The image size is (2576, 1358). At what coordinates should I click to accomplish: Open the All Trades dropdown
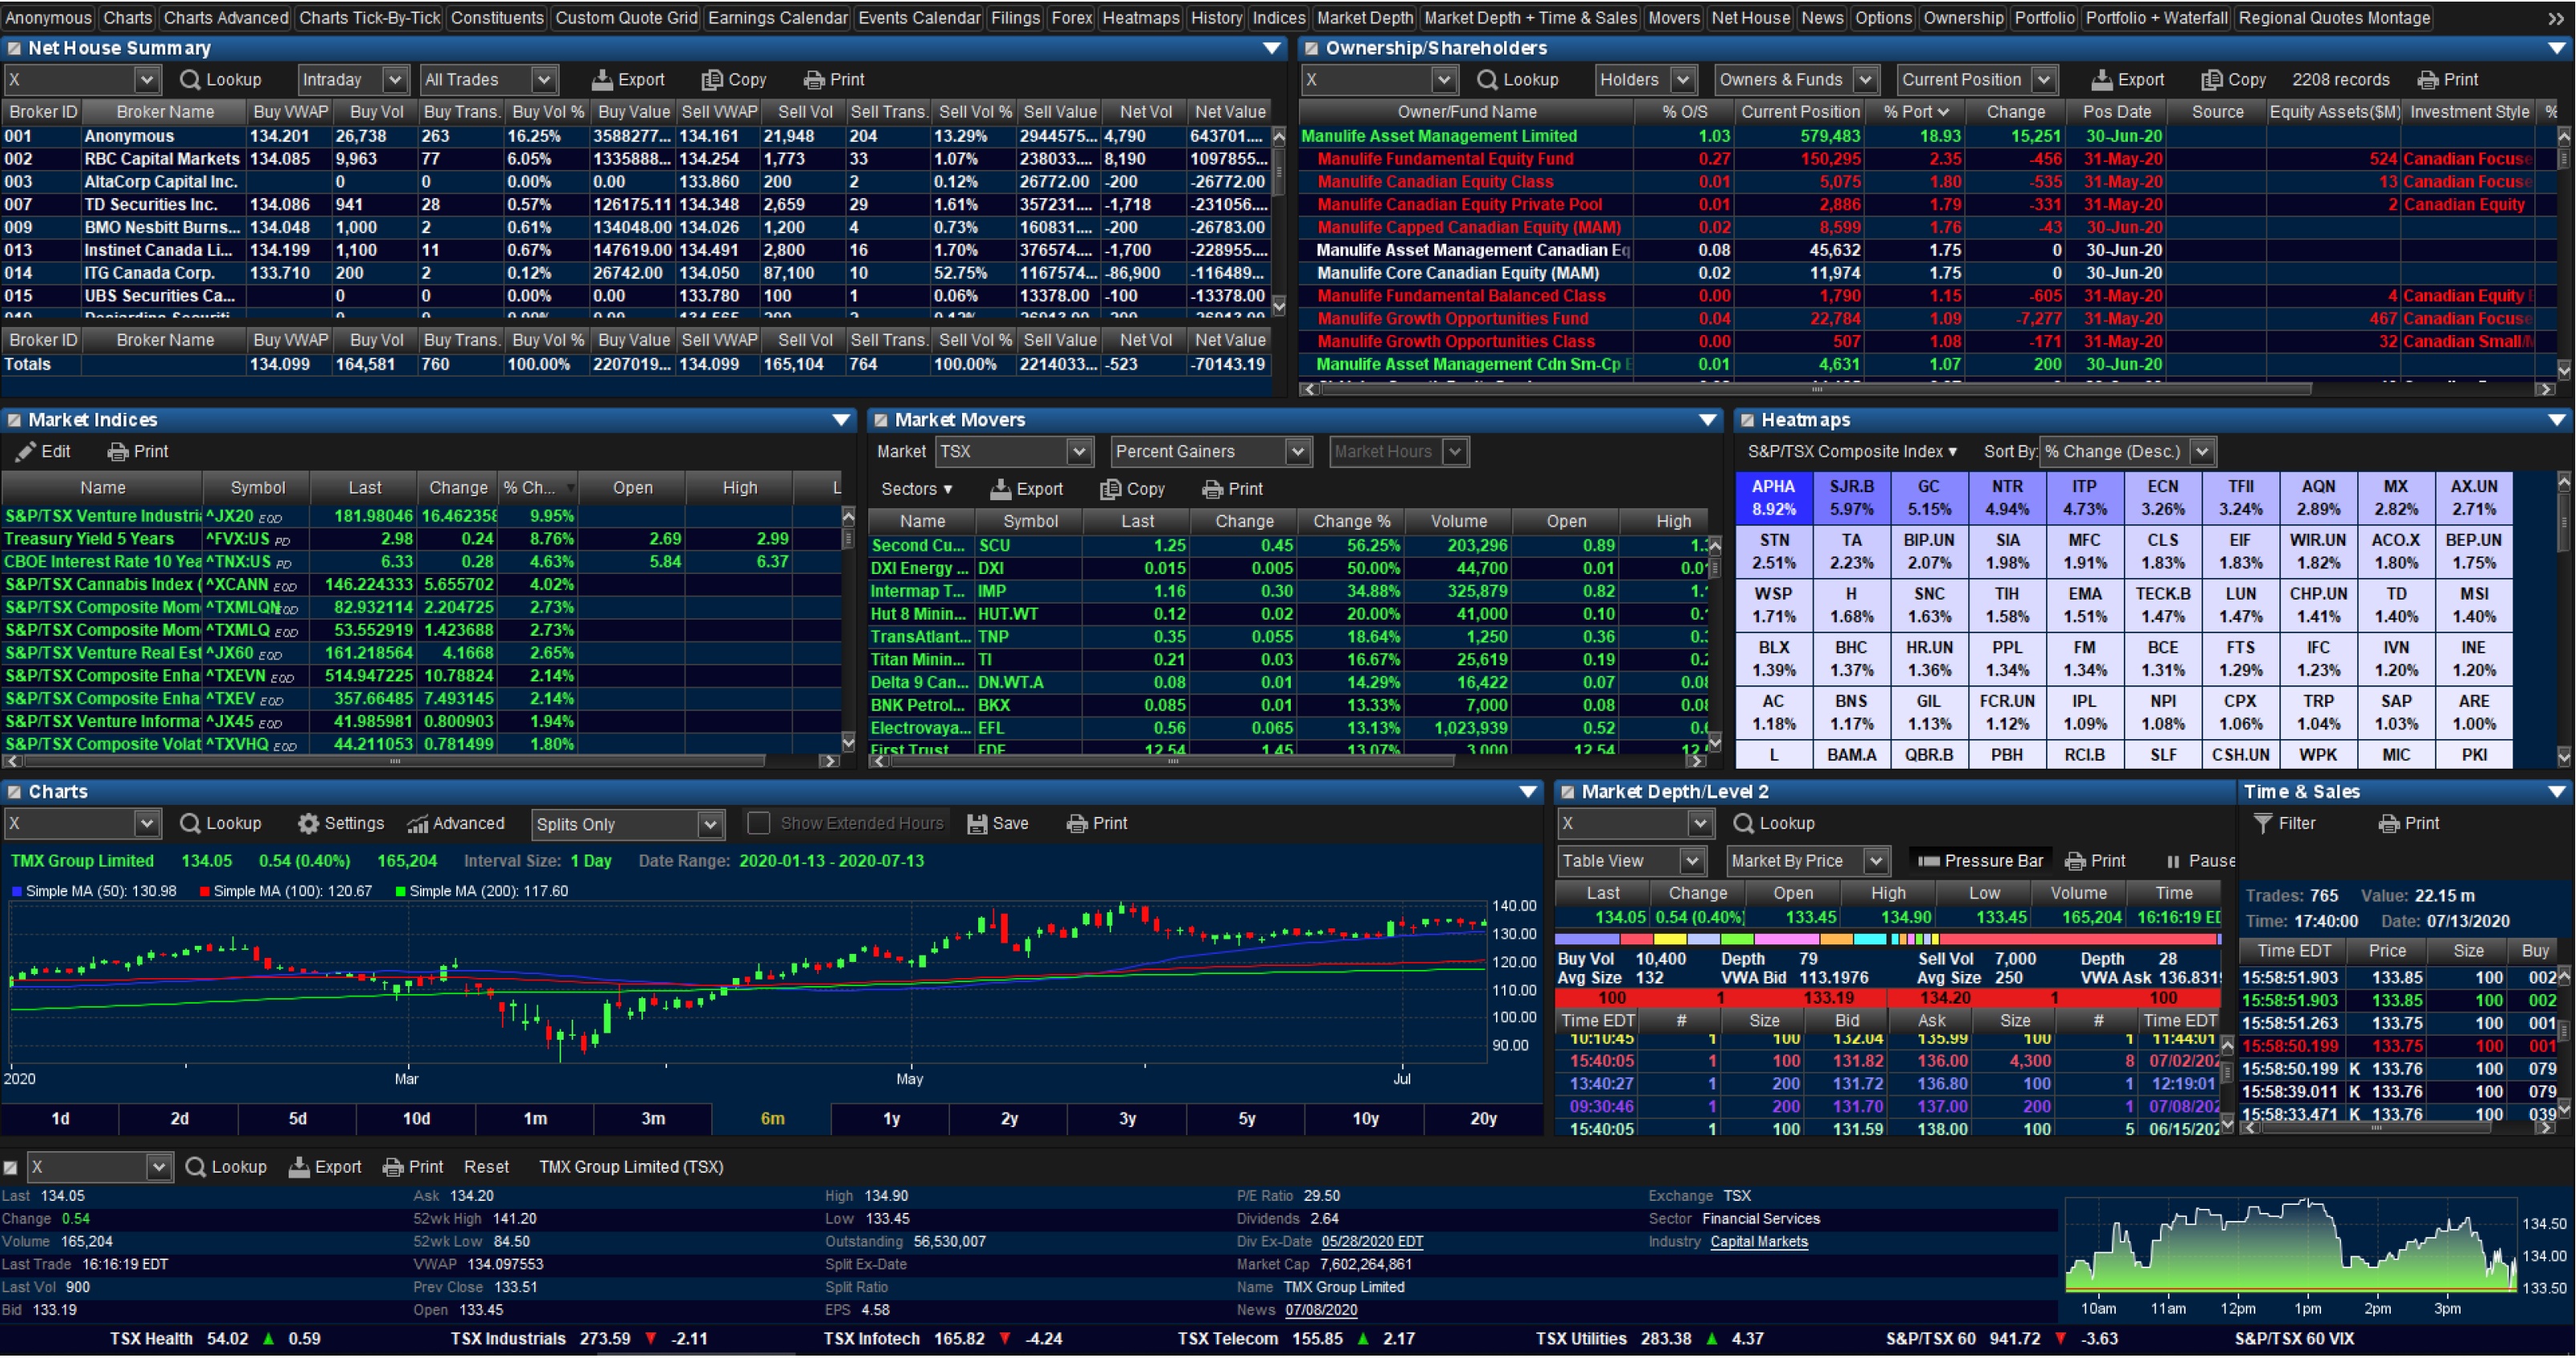pos(488,79)
